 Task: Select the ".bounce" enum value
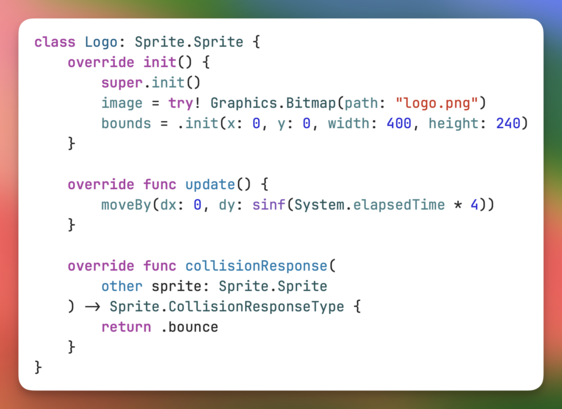point(189,327)
